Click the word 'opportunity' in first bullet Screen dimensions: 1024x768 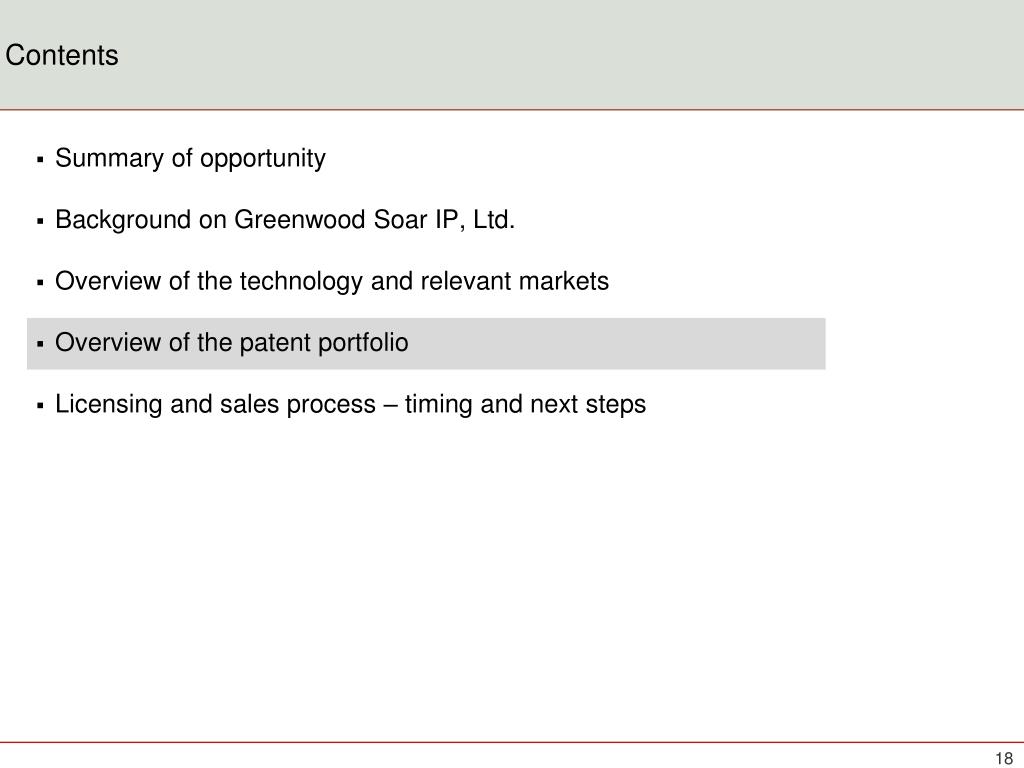(263, 159)
